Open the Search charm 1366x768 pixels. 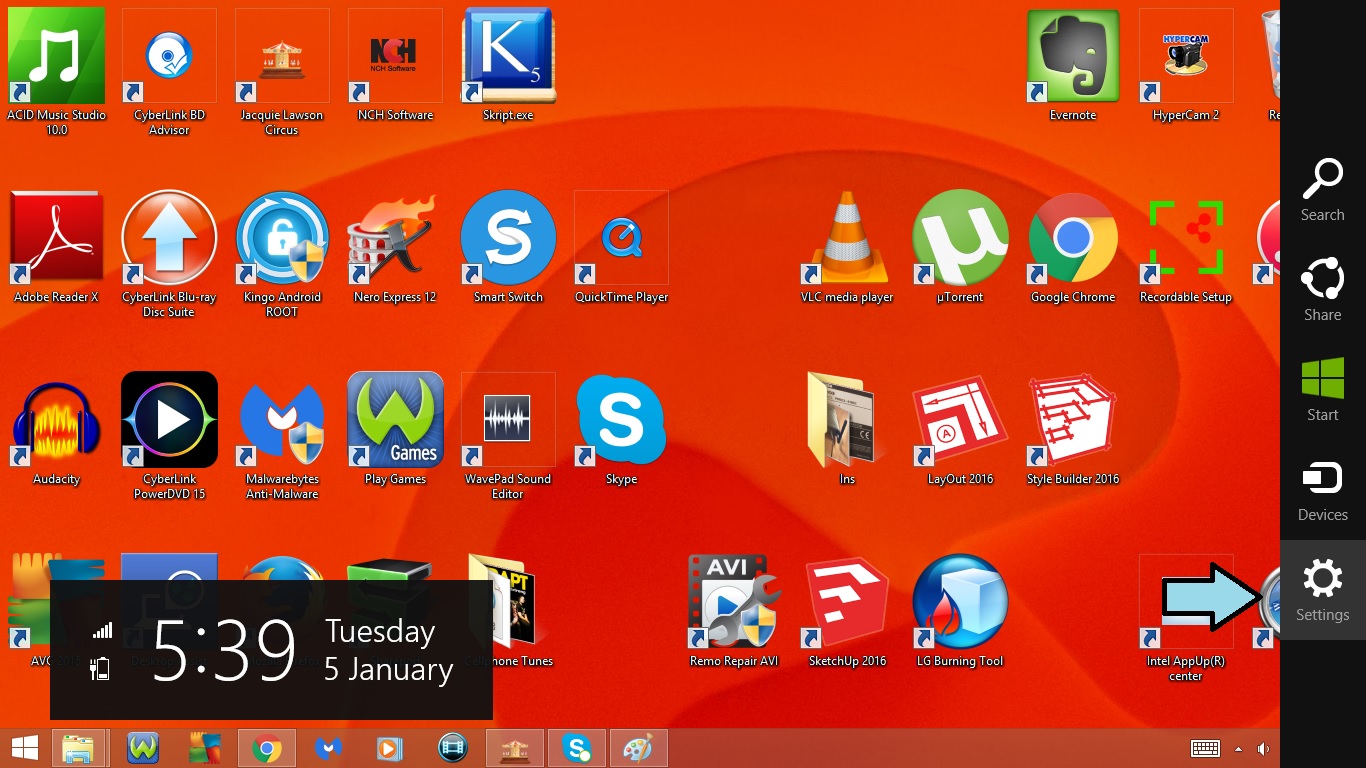click(x=1322, y=190)
